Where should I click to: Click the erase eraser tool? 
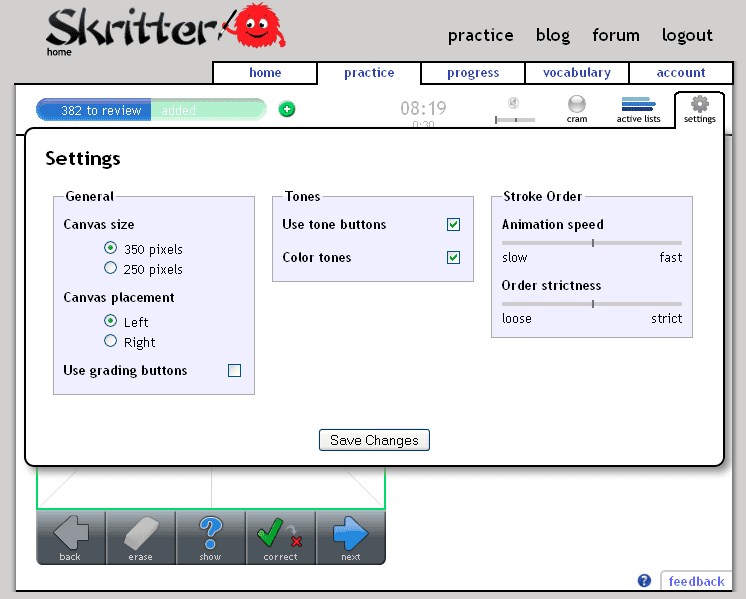[141, 538]
